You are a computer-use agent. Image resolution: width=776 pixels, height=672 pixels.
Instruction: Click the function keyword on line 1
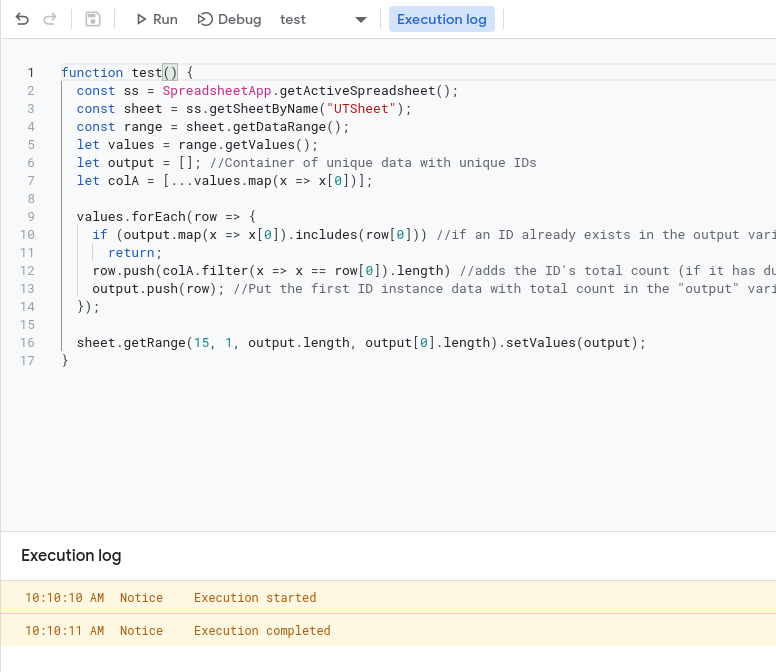click(92, 73)
